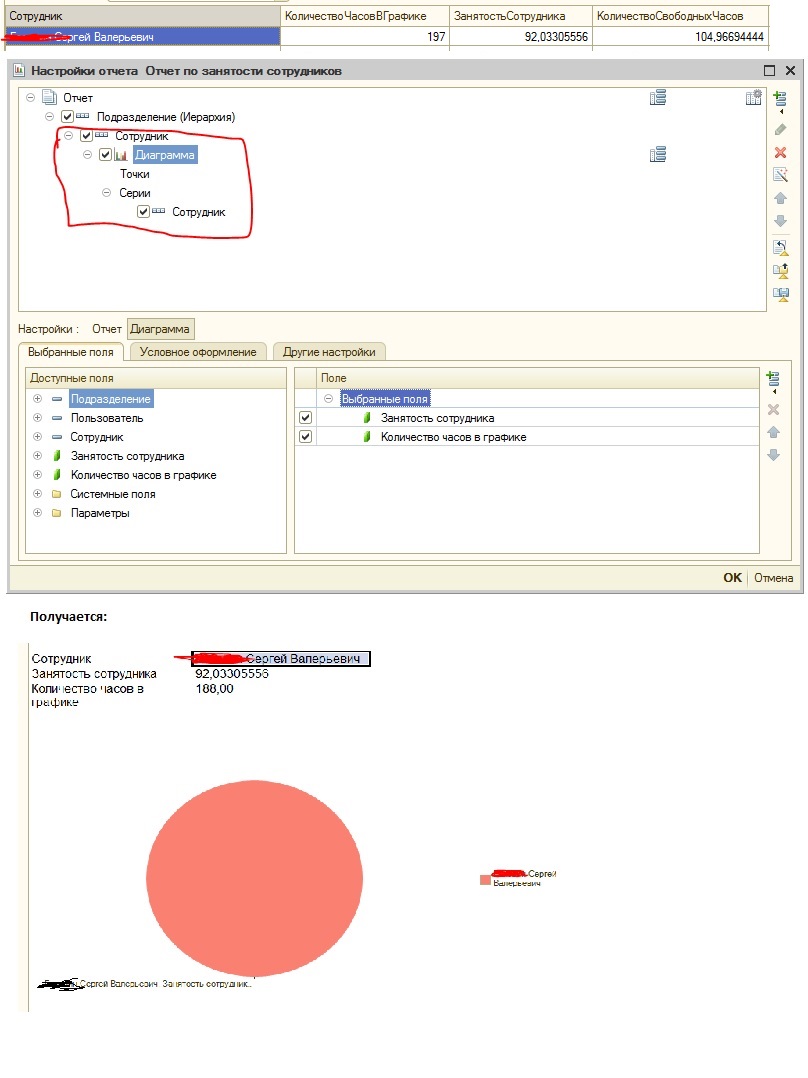The image size is (808, 1078).
Task: Collapse the Подразделение (Иерархия) node
Action: [x=50, y=117]
